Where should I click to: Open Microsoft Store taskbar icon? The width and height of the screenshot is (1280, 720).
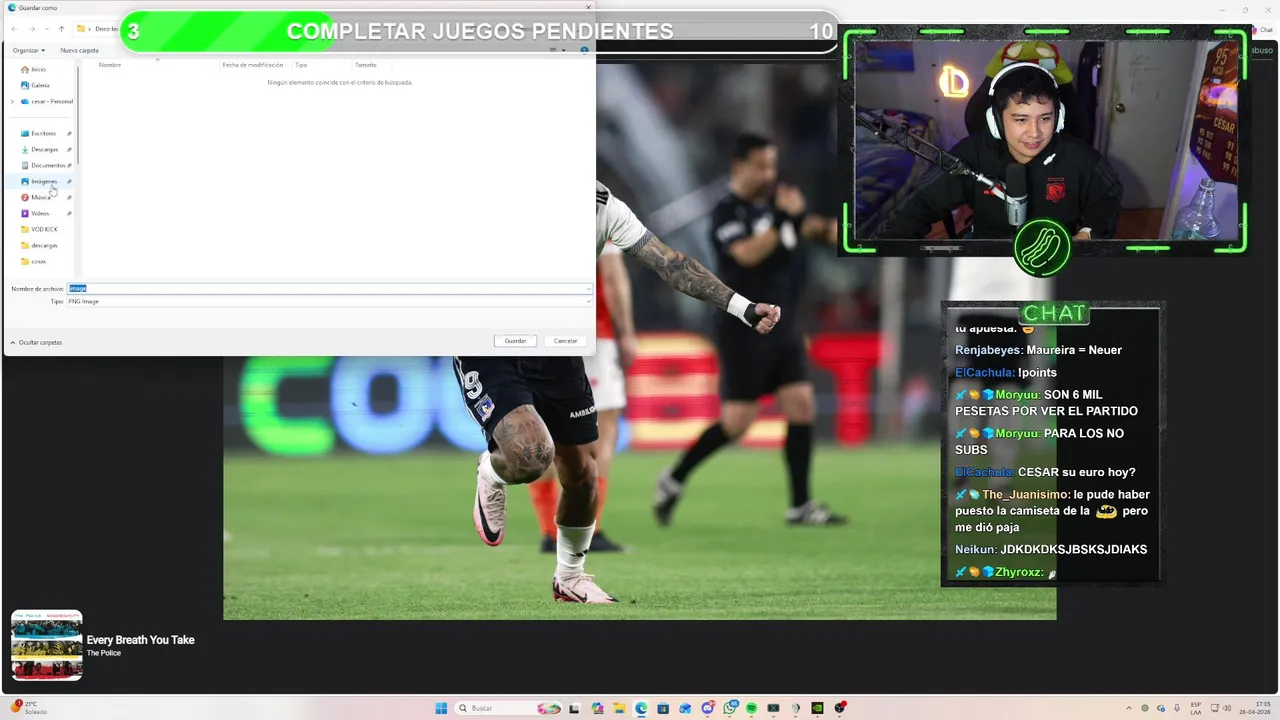coord(663,708)
